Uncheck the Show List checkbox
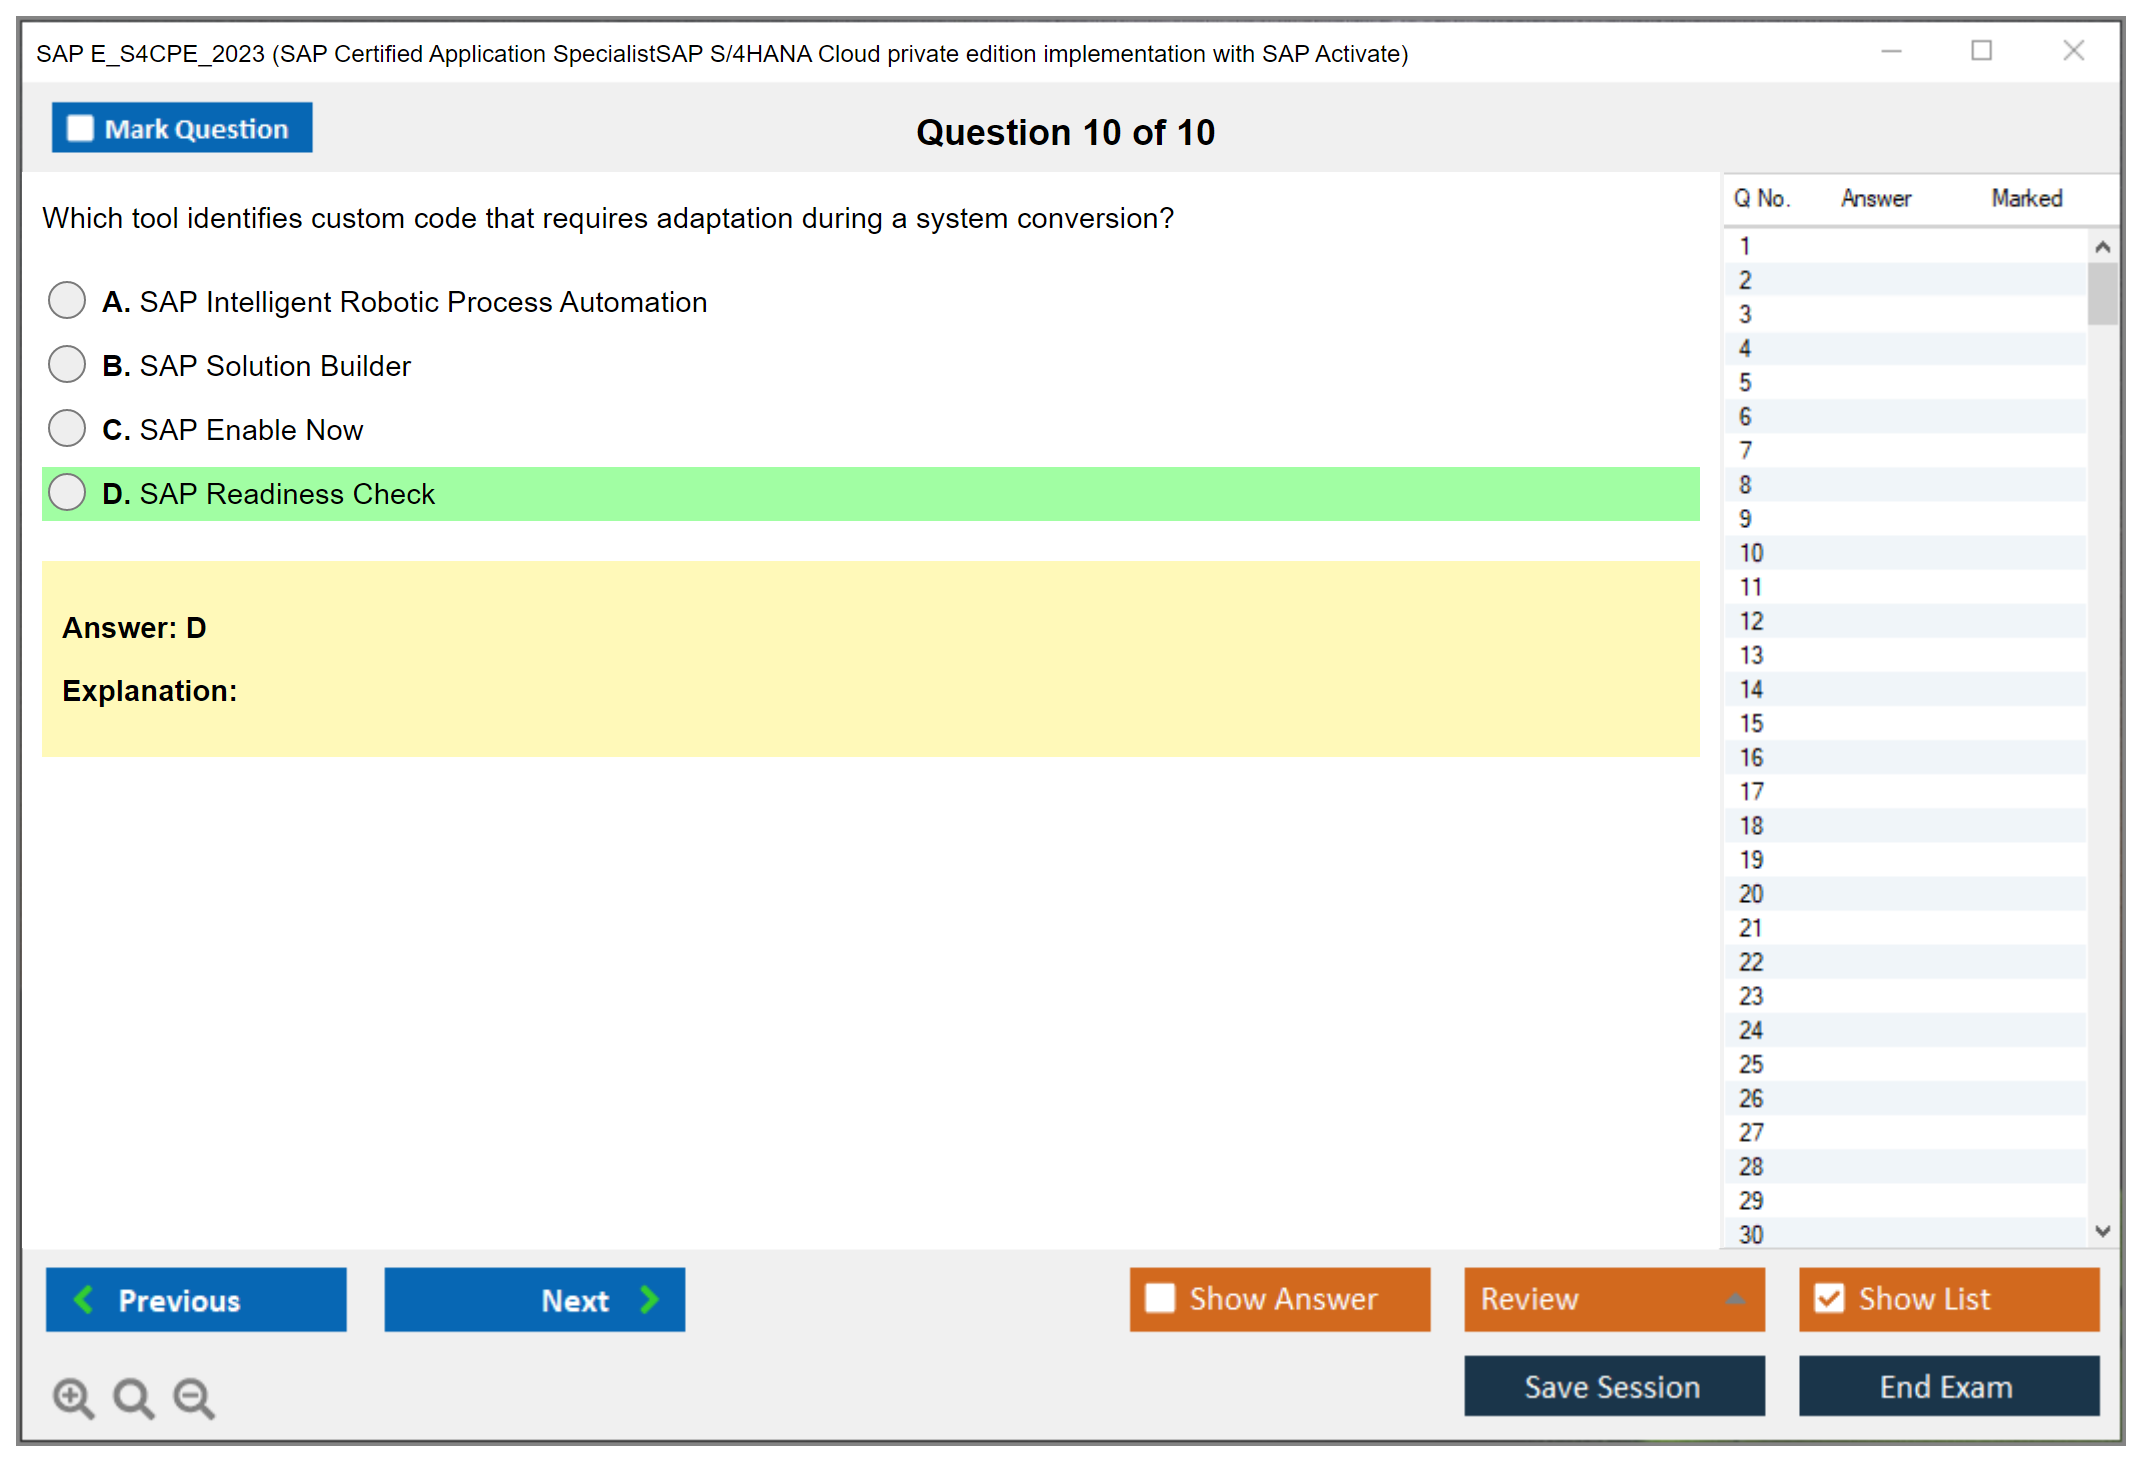Screen dimensions: 2150x1470 1829,1298
